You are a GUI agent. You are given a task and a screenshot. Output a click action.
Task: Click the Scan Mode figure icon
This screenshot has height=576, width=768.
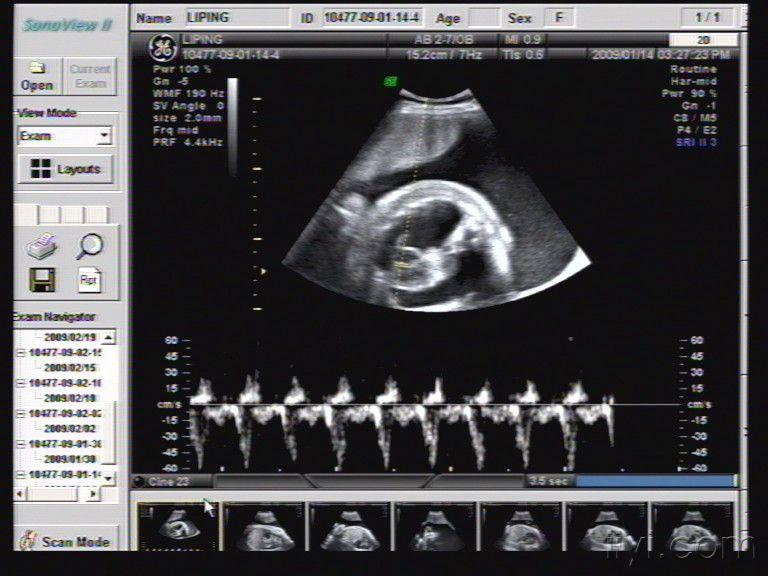28,540
